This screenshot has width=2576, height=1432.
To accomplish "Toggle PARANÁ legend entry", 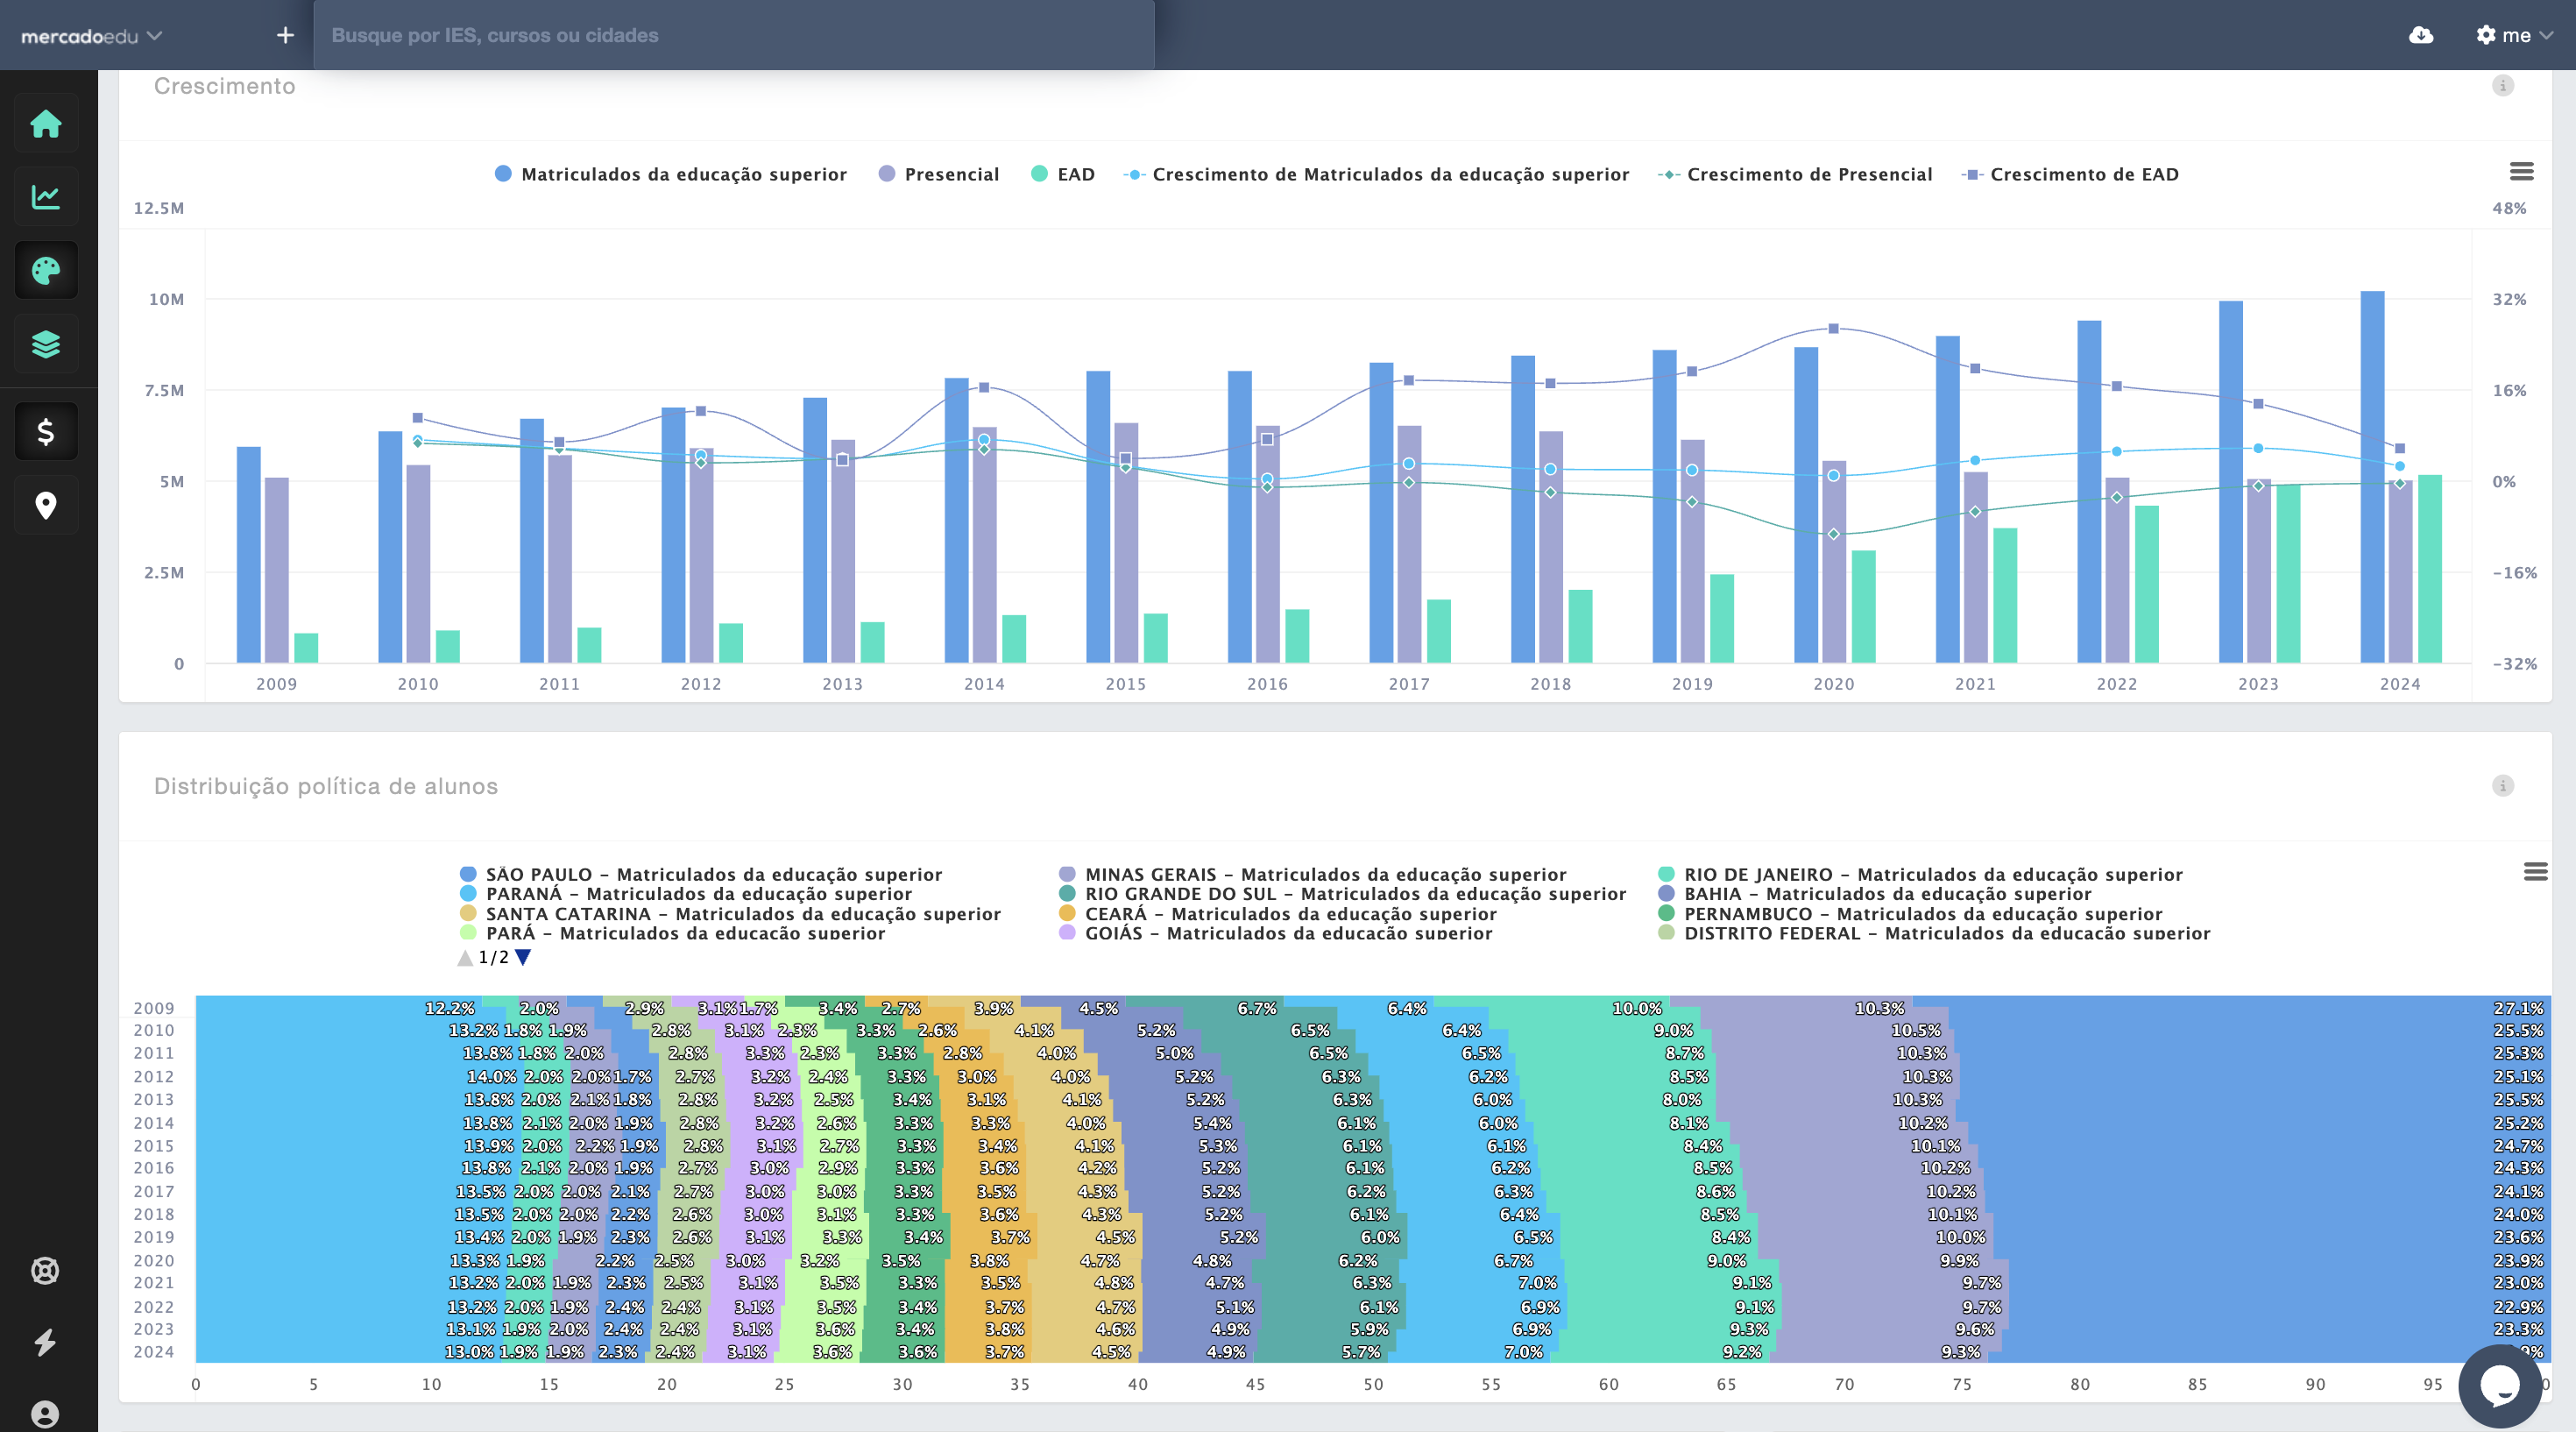I will (686, 894).
